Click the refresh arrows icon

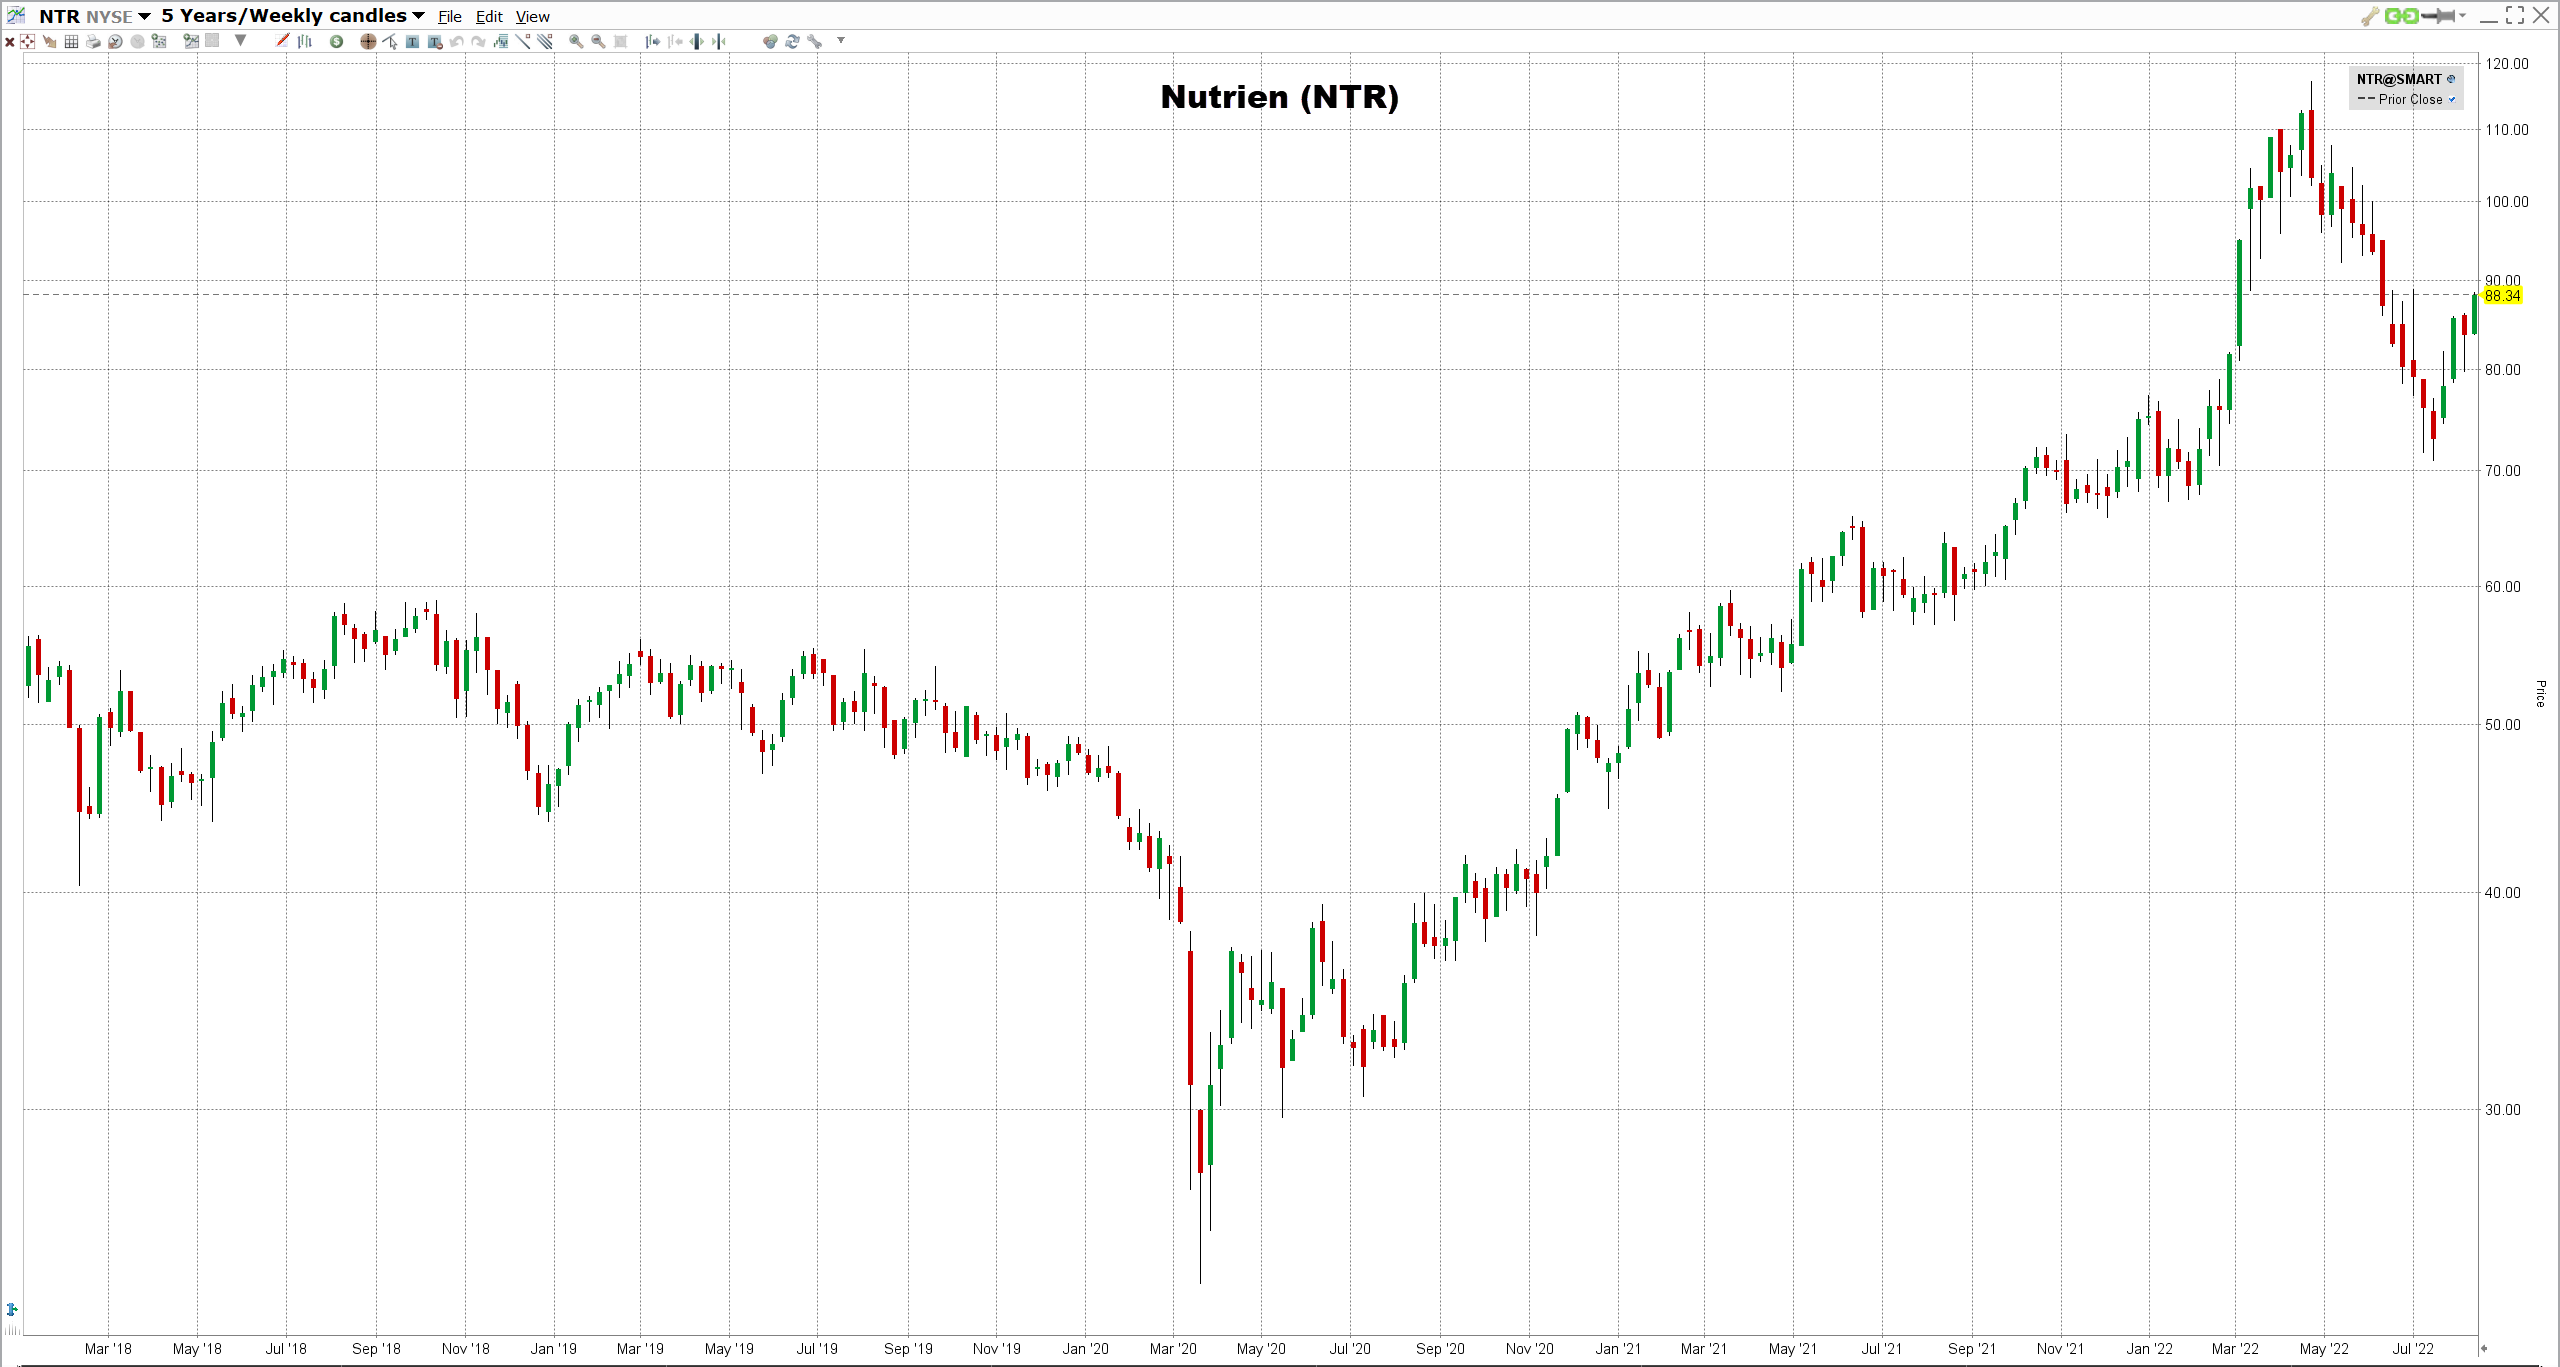point(792,41)
